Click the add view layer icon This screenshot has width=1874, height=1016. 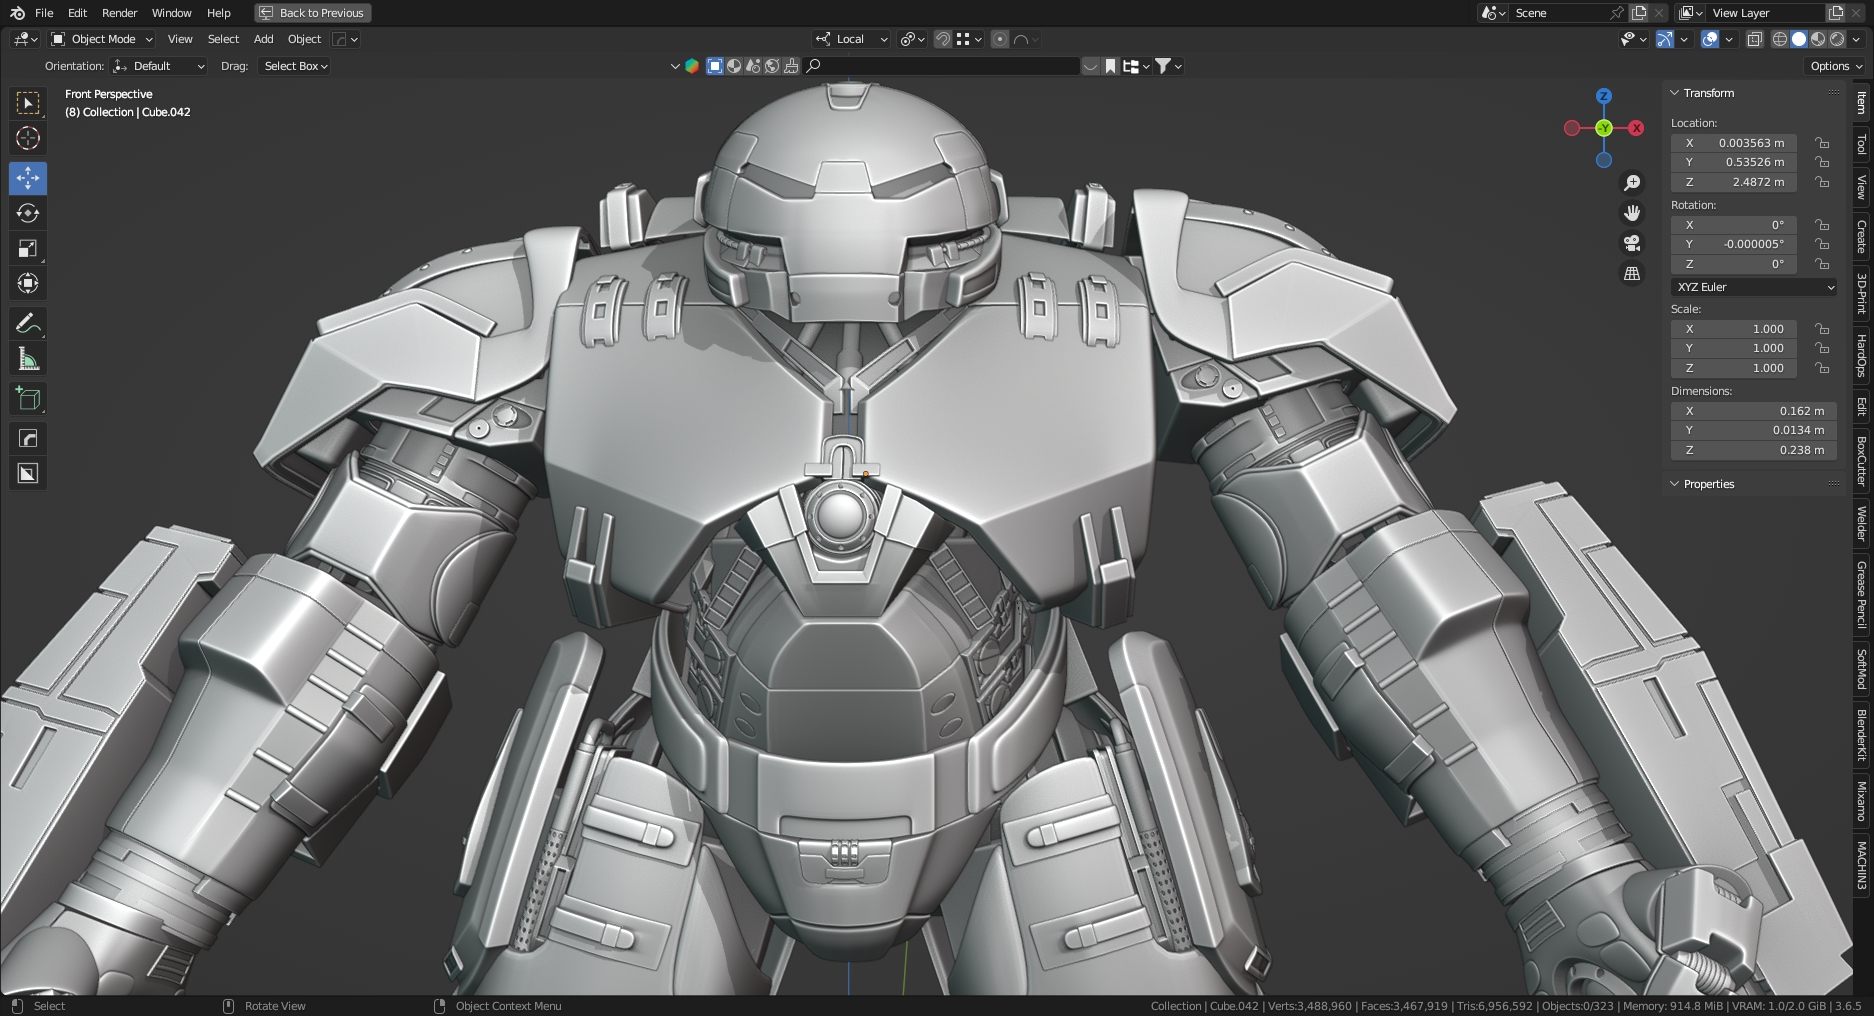click(1836, 13)
